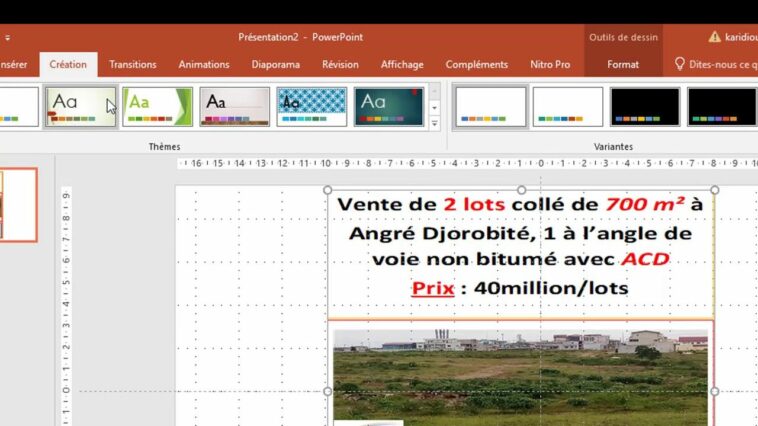Apply the grey theme with wood-colored footer
The image size is (758, 426).
pyautogui.click(x=234, y=107)
